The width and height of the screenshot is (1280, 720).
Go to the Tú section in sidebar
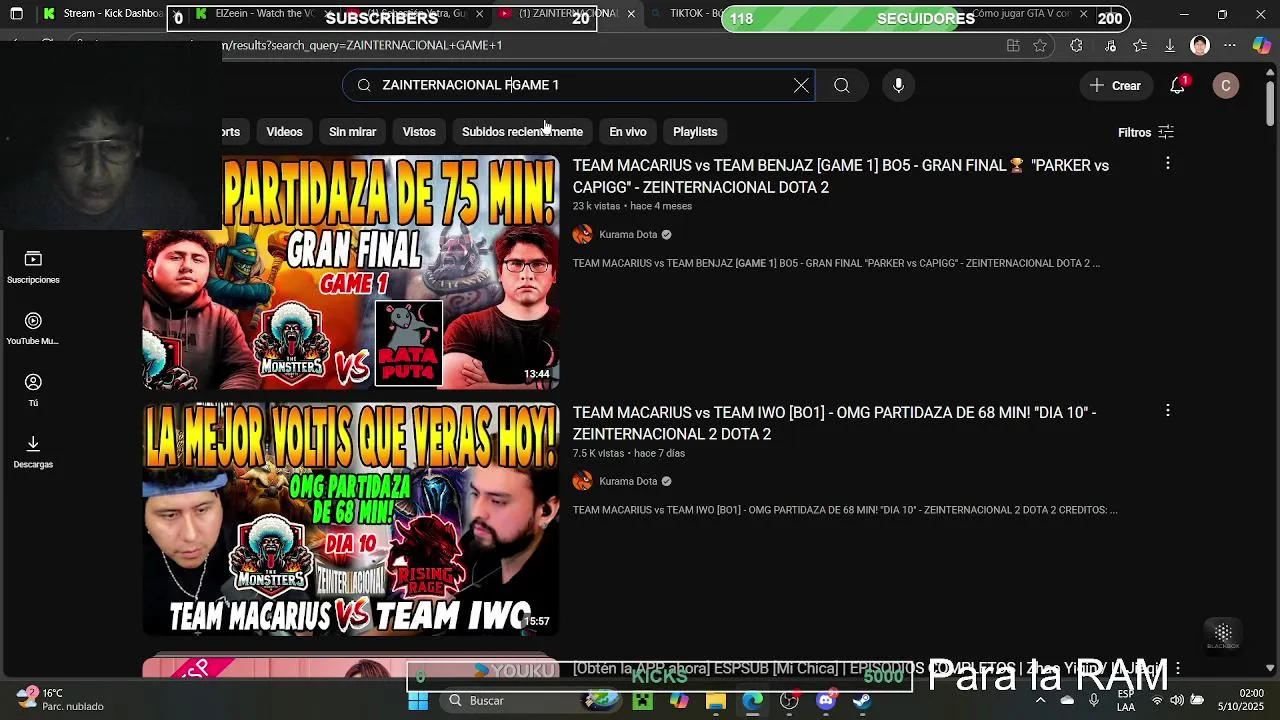(33, 390)
